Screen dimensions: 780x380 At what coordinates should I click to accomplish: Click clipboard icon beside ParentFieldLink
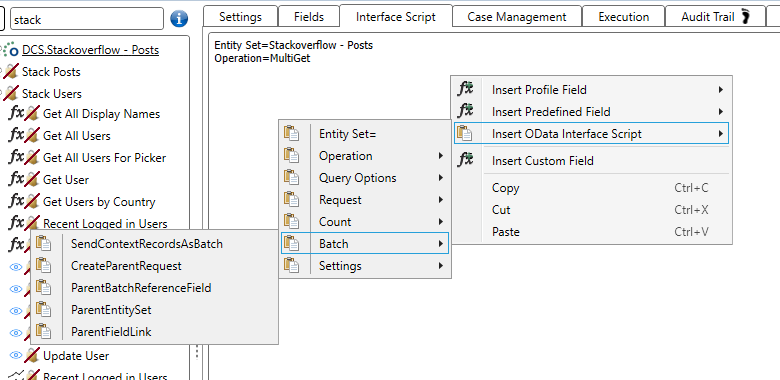(x=44, y=331)
